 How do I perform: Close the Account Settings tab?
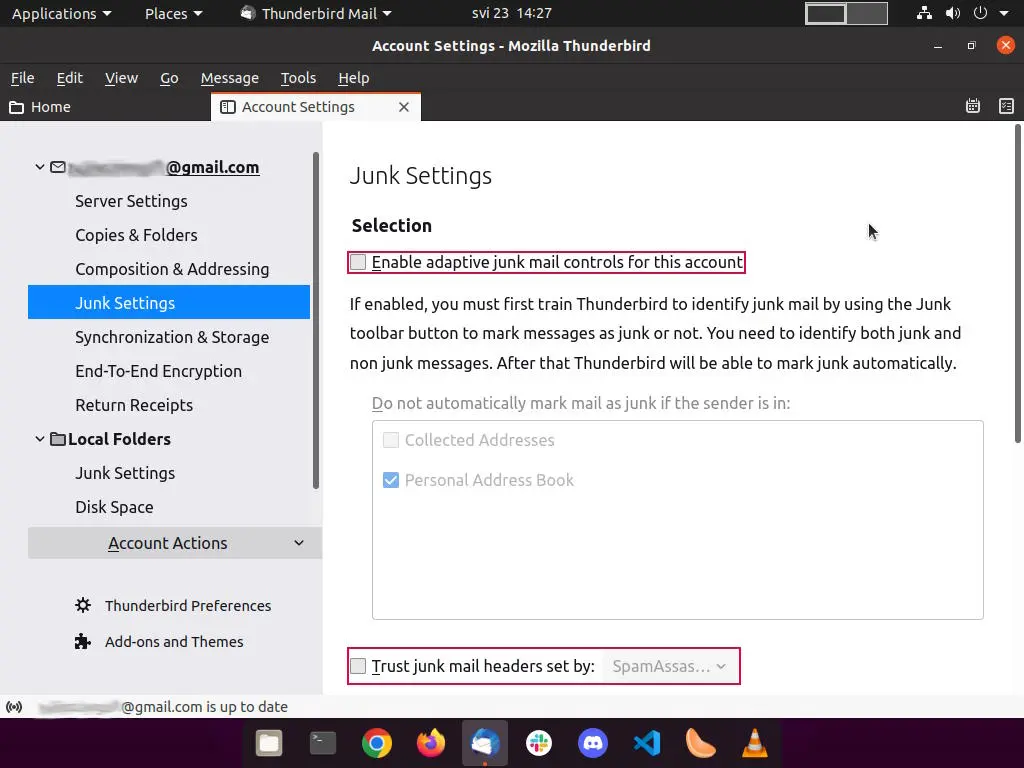pos(404,107)
